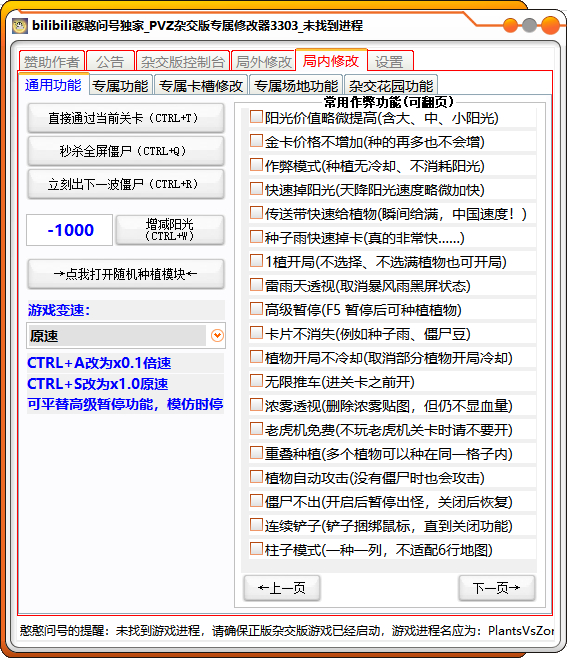Click the window title text
This screenshot has height=658, width=567.
pos(197,26)
